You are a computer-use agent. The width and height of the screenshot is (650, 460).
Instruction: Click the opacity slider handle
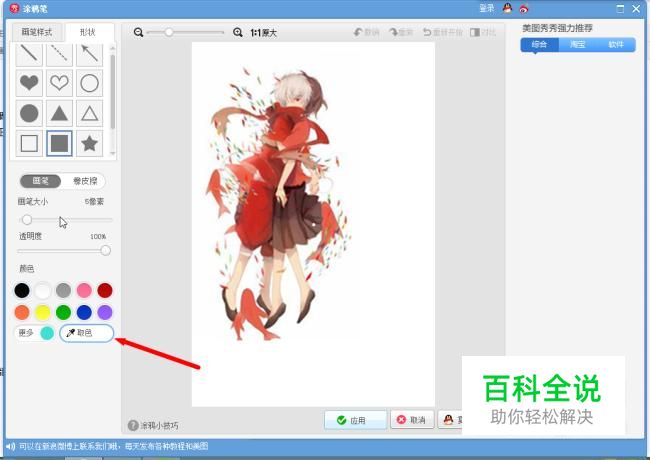106,250
